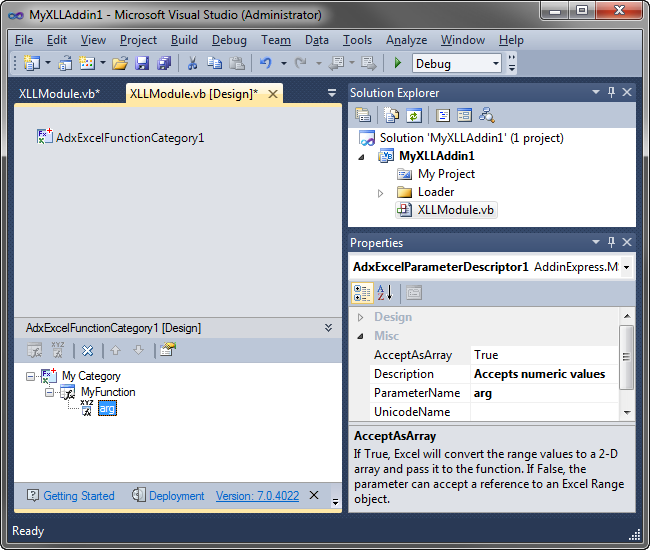Click the add function icon in designer toolbar
650x550 pixels.
click(34, 351)
